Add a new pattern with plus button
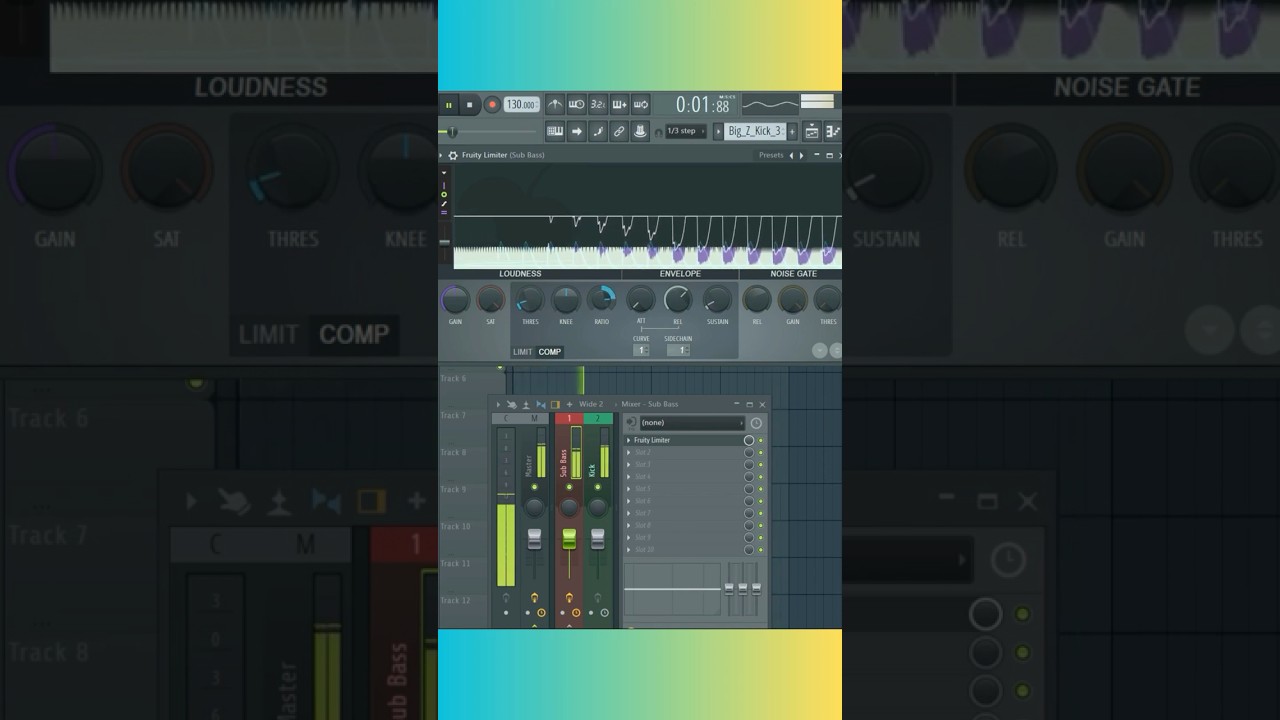This screenshot has height=720, width=1280. click(x=793, y=131)
